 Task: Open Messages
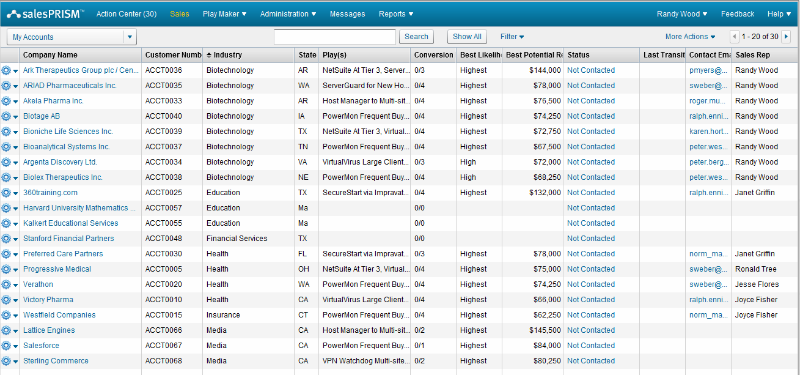347,14
